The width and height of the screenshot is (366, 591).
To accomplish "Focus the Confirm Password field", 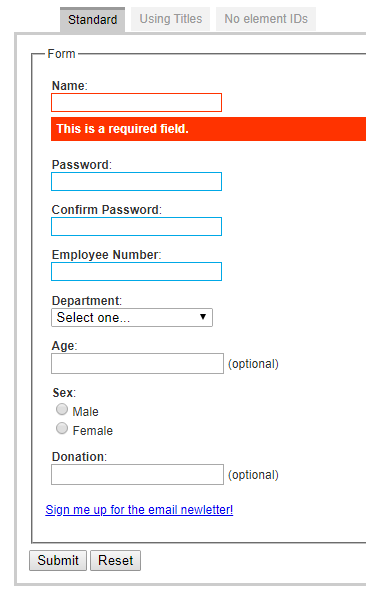I will pos(136,227).
